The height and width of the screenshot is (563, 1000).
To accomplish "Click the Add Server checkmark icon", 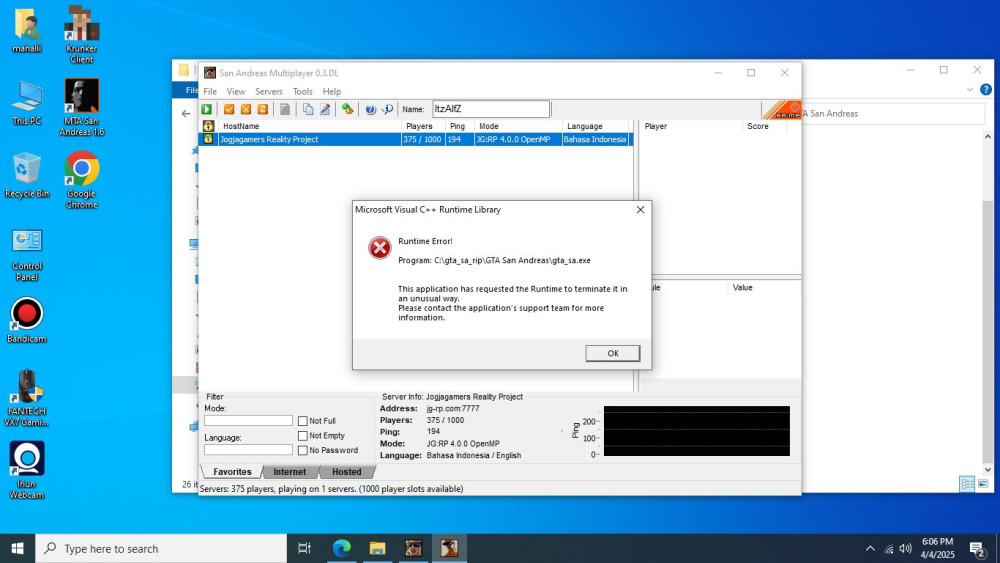I will coord(229,109).
